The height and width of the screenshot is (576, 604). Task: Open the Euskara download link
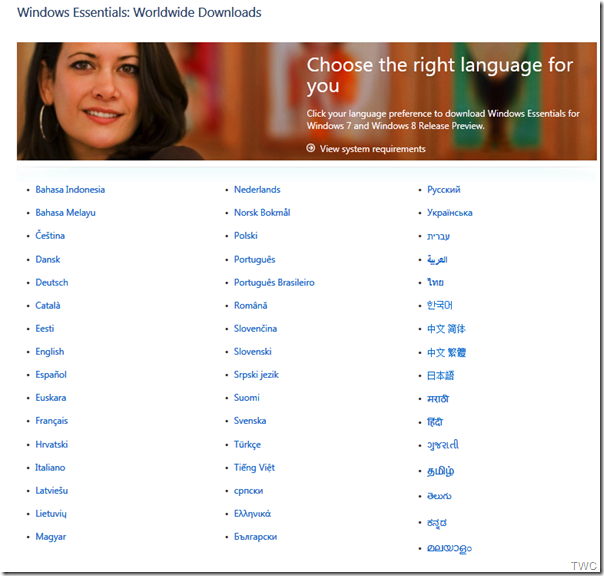(x=50, y=398)
